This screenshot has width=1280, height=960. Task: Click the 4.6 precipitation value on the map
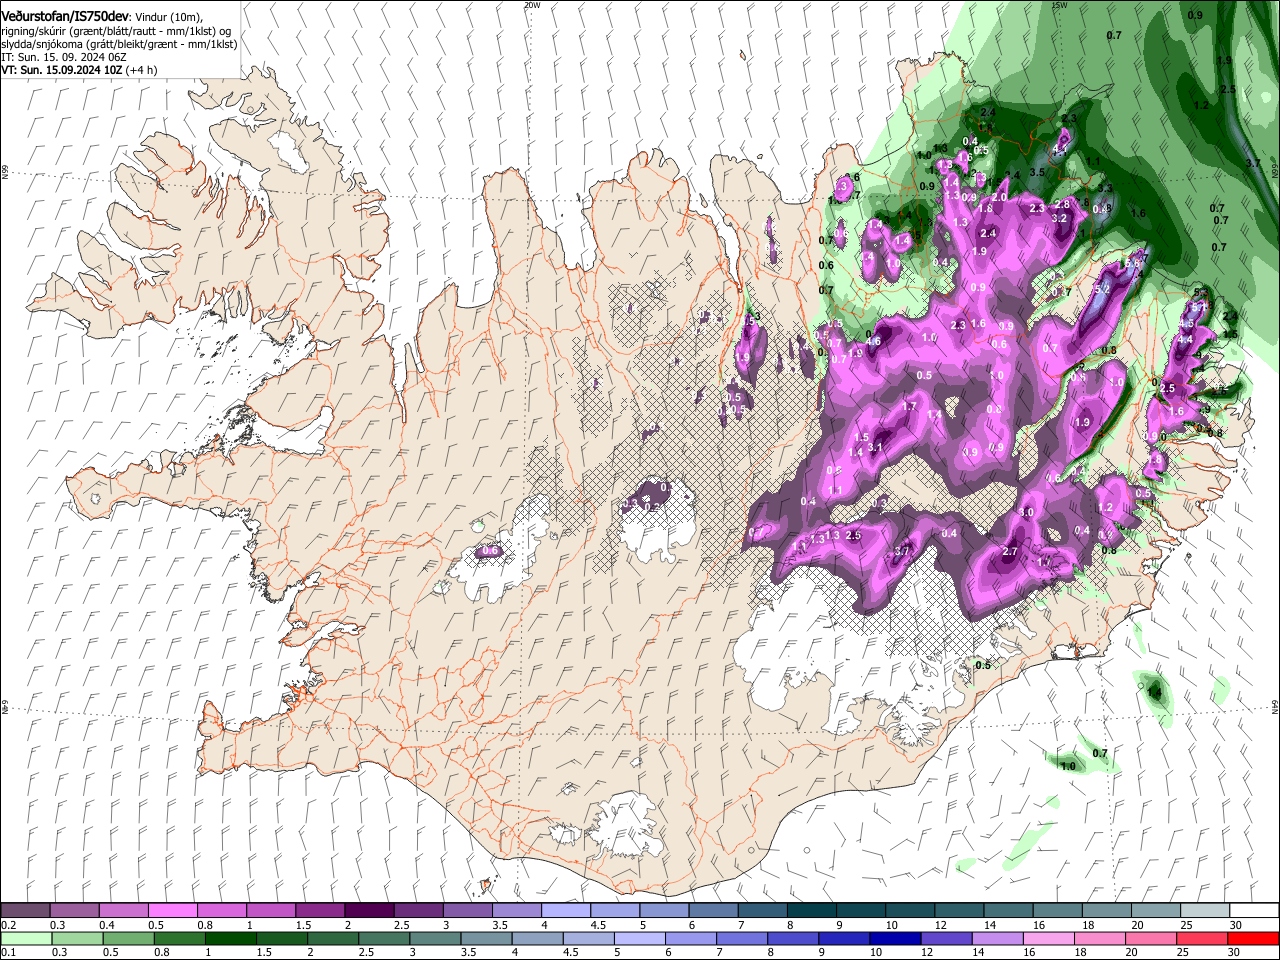pyautogui.click(x=873, y=342)
